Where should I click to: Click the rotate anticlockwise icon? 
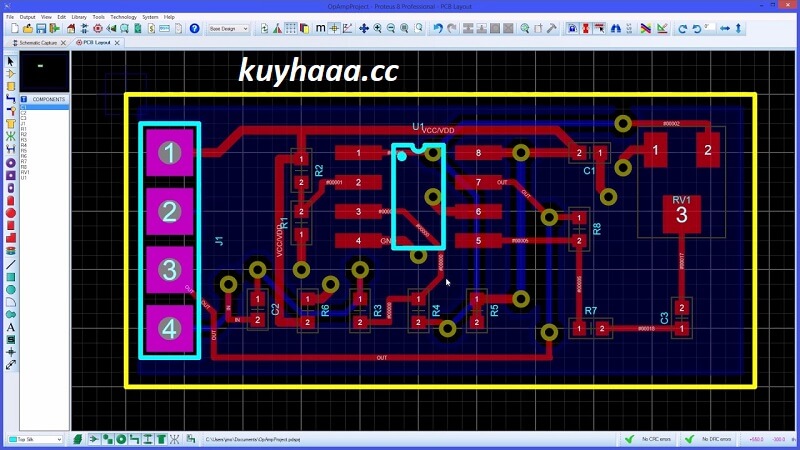(696, 29)
